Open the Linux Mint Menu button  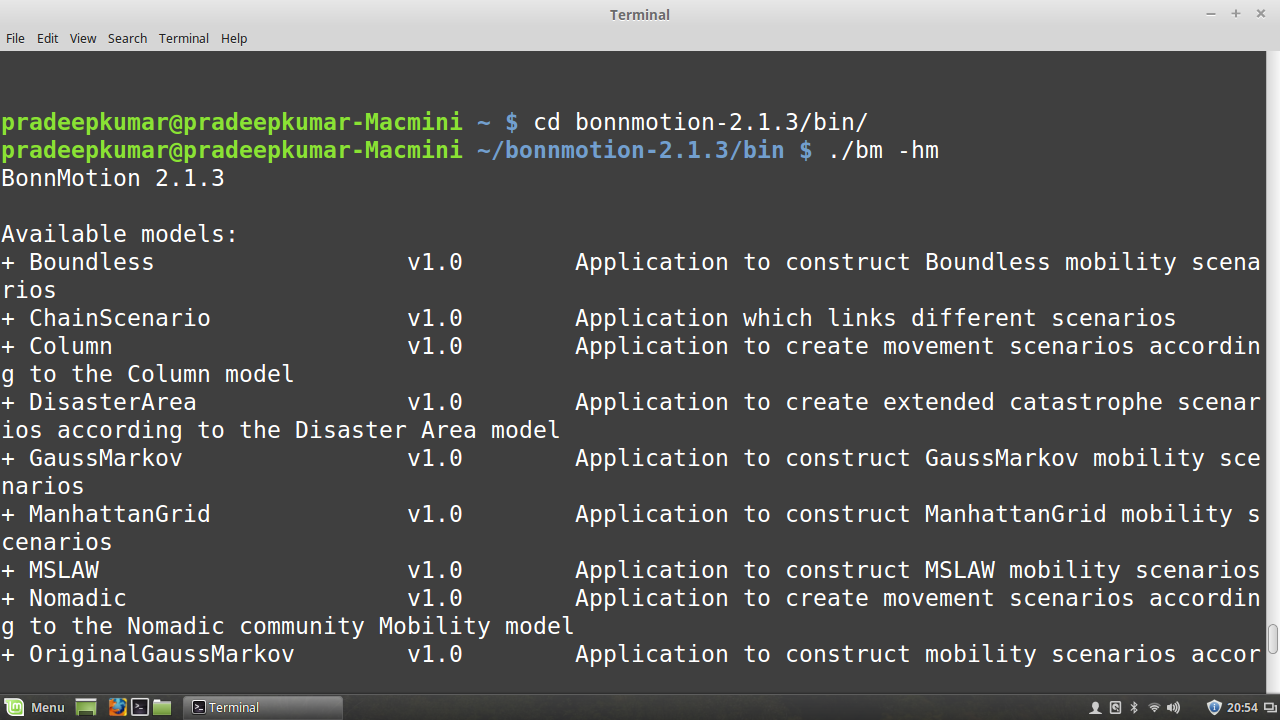point(37,707)
